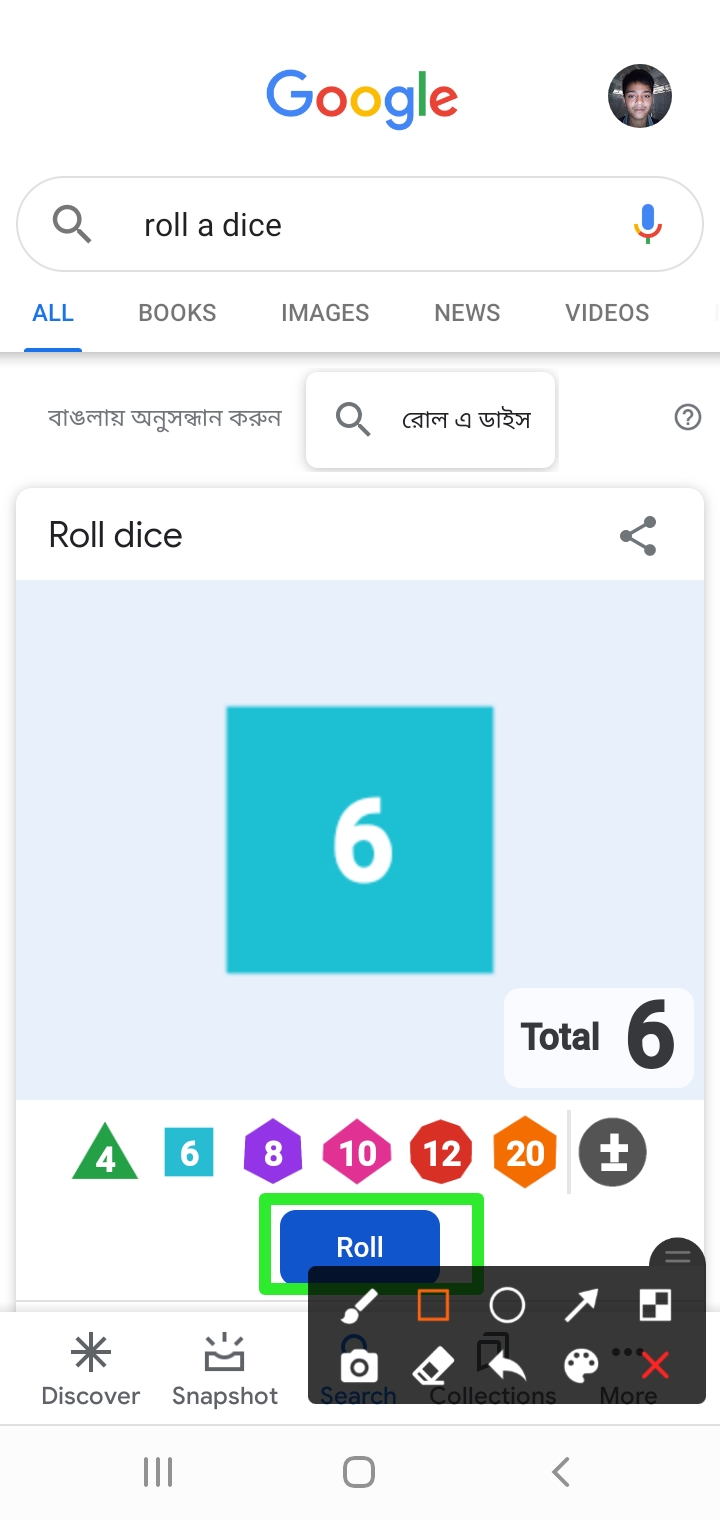Collapse the annotation toolbar handle
Viewport: 720px width, 1520px height.
click(x=678, y=1257)
